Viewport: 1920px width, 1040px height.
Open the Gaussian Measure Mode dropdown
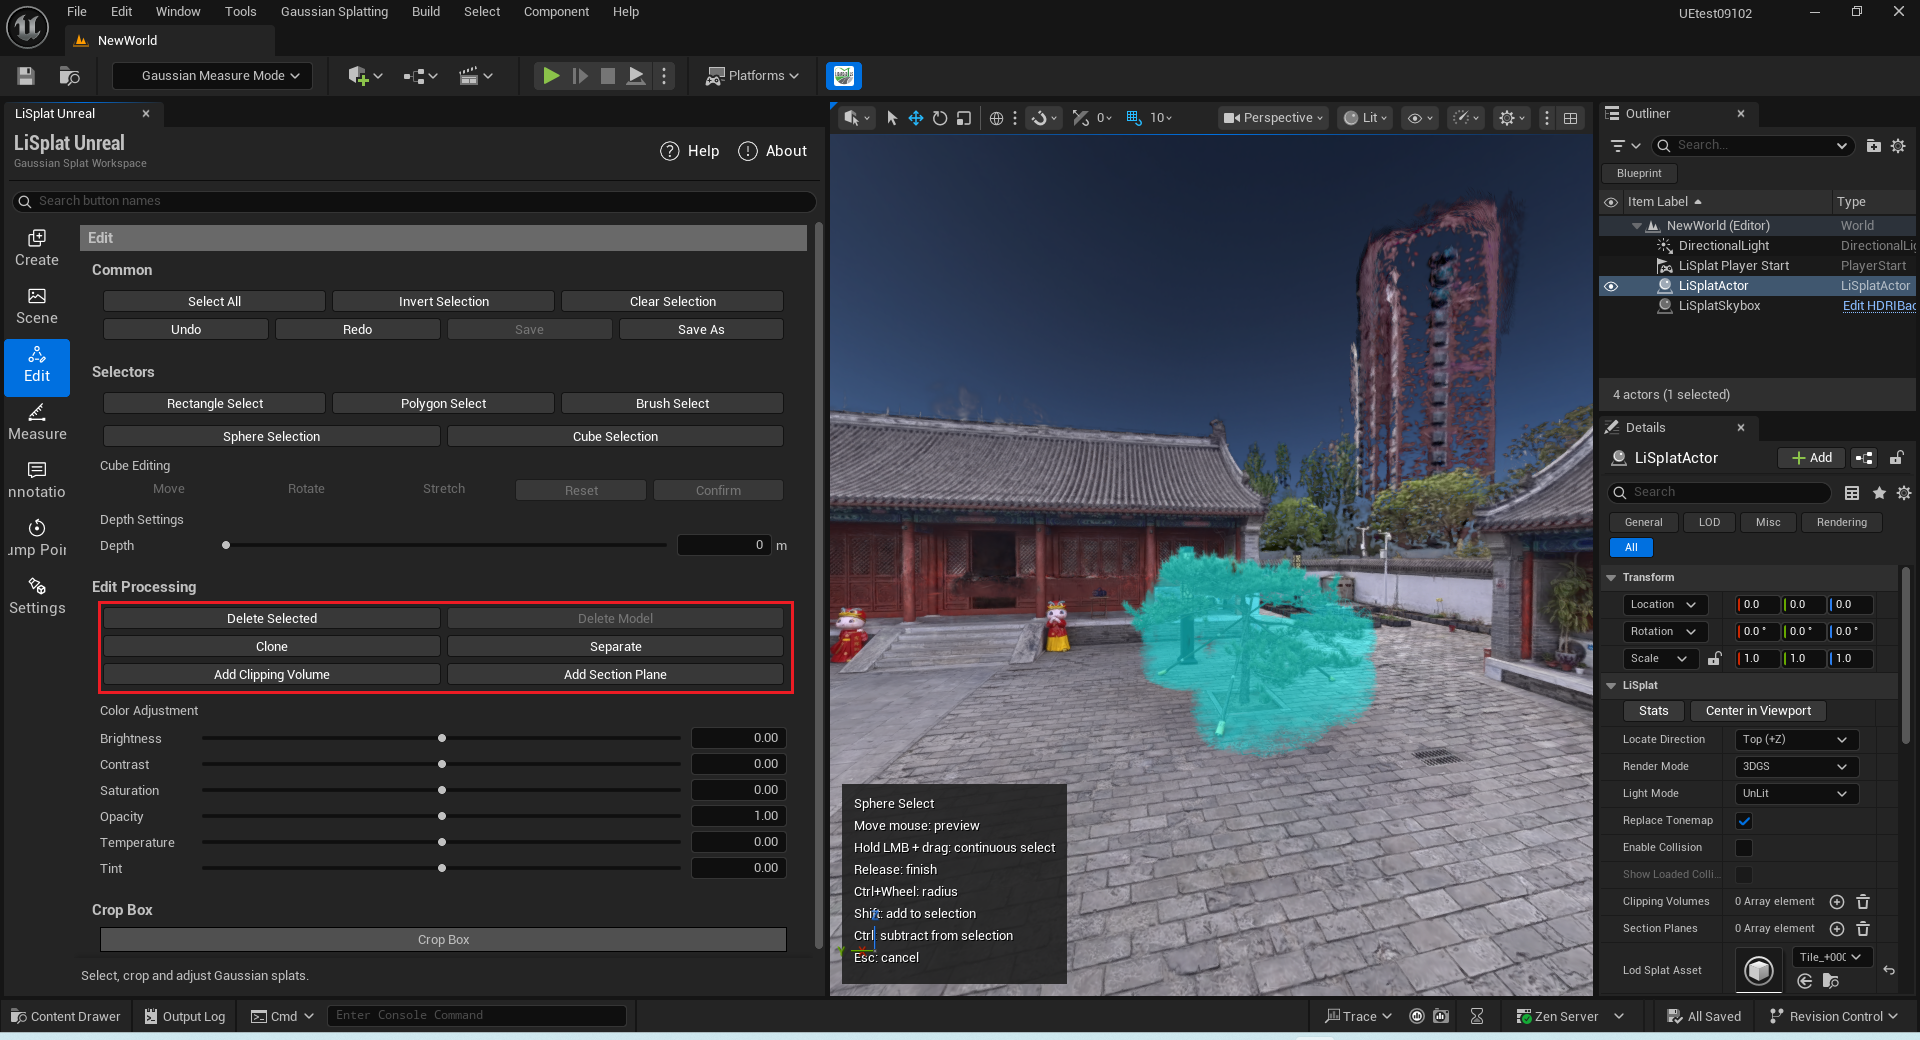[x=212, y=76]
